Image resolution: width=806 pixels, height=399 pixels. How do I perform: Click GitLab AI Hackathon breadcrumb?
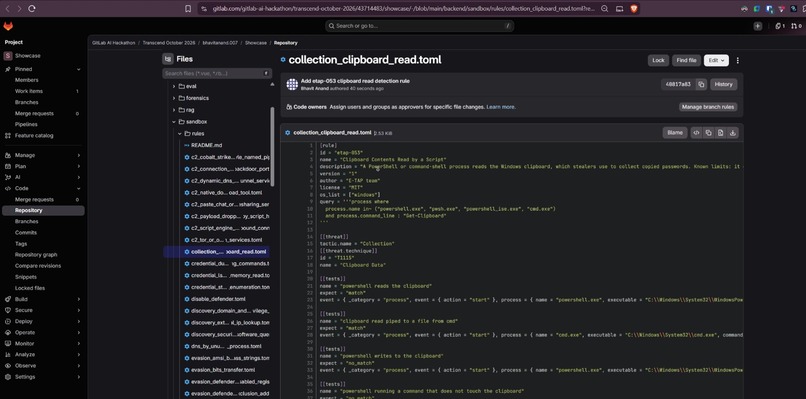click(114, 43)
